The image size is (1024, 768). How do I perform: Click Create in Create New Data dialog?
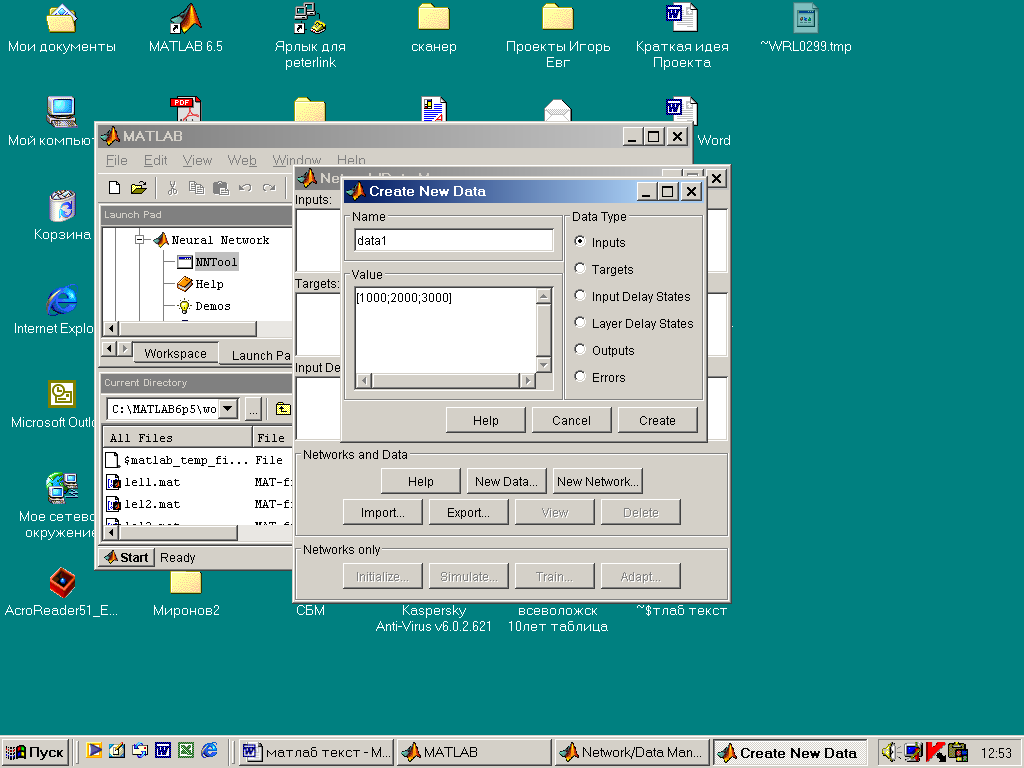pyautogui.click(x=657, y=421)
